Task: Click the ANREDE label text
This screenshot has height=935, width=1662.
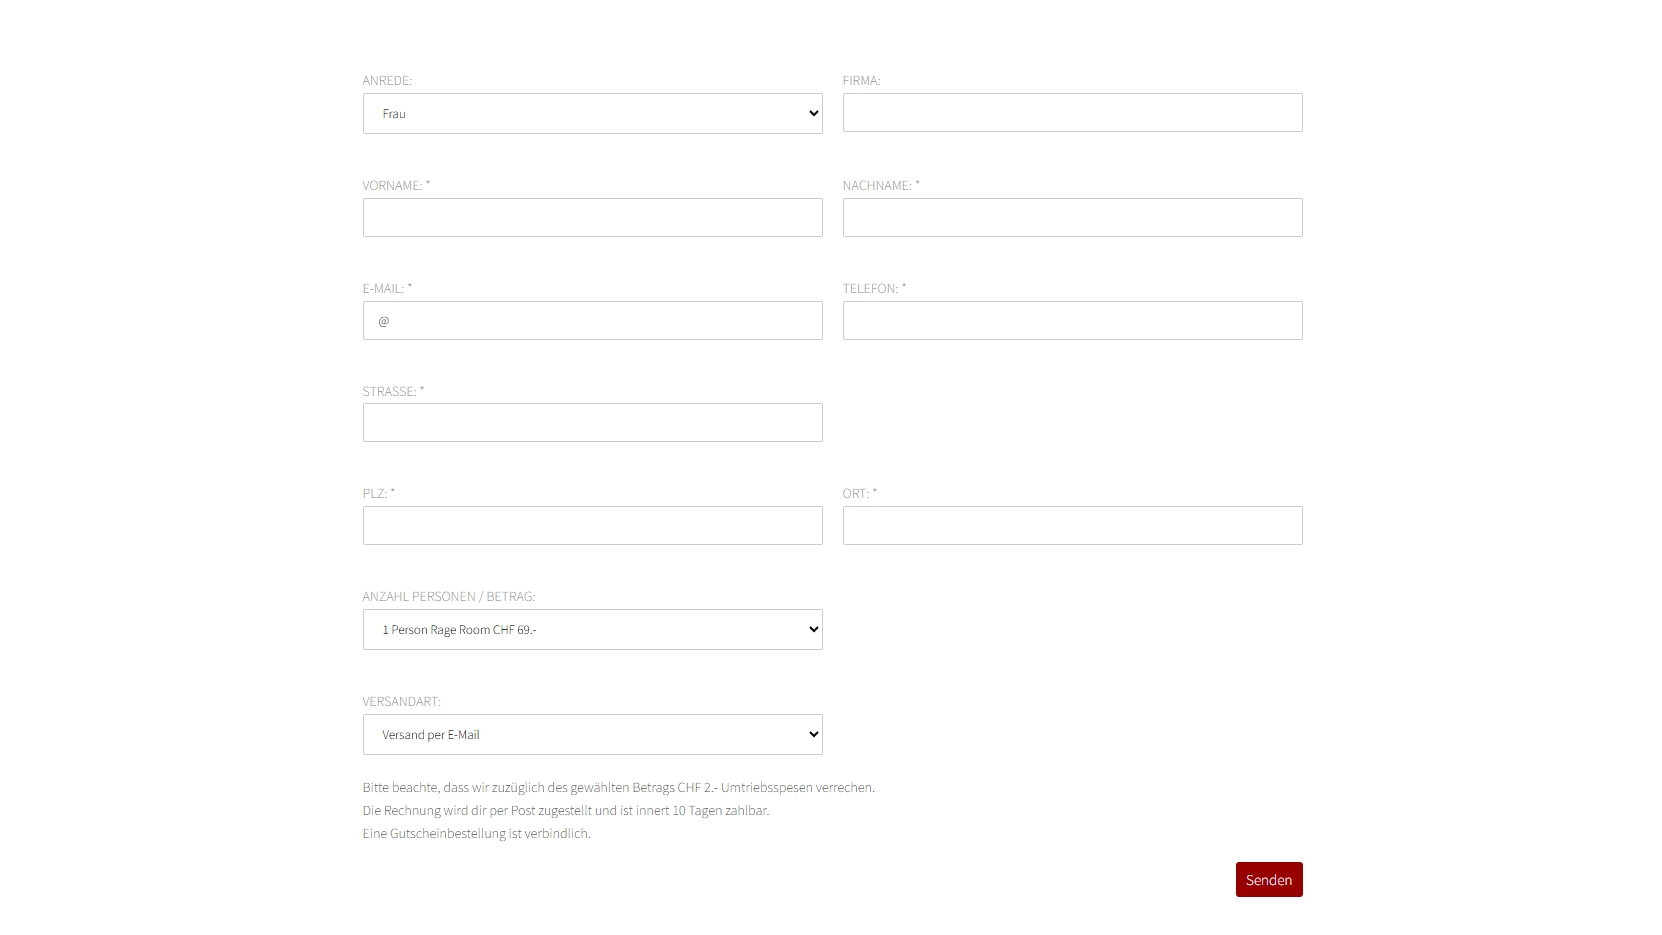Action: (x=387, y=80)
